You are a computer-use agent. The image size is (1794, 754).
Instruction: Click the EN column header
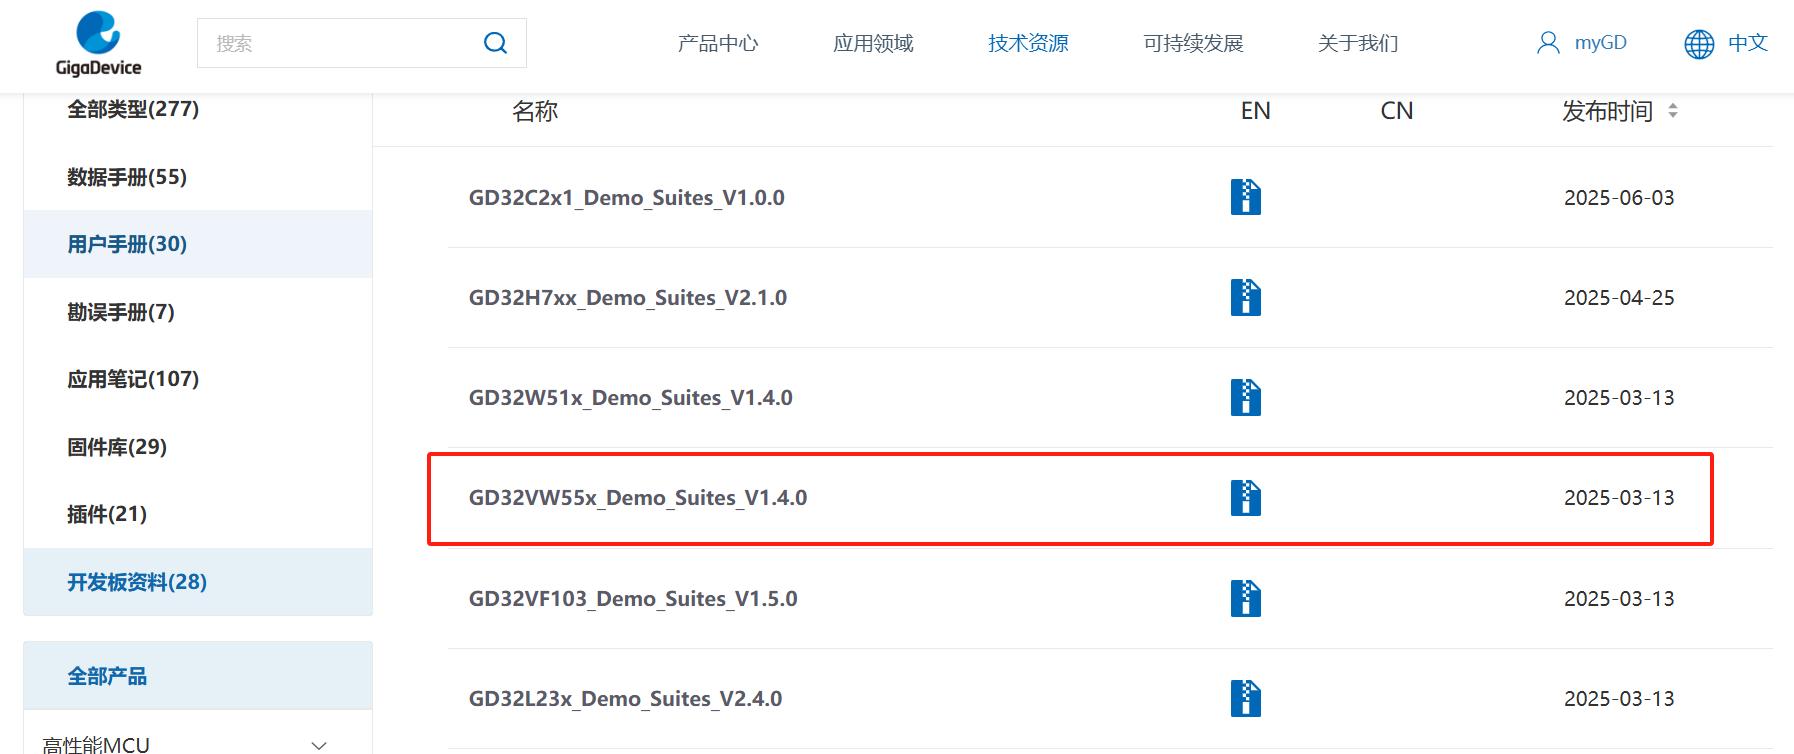point(1256,111)
